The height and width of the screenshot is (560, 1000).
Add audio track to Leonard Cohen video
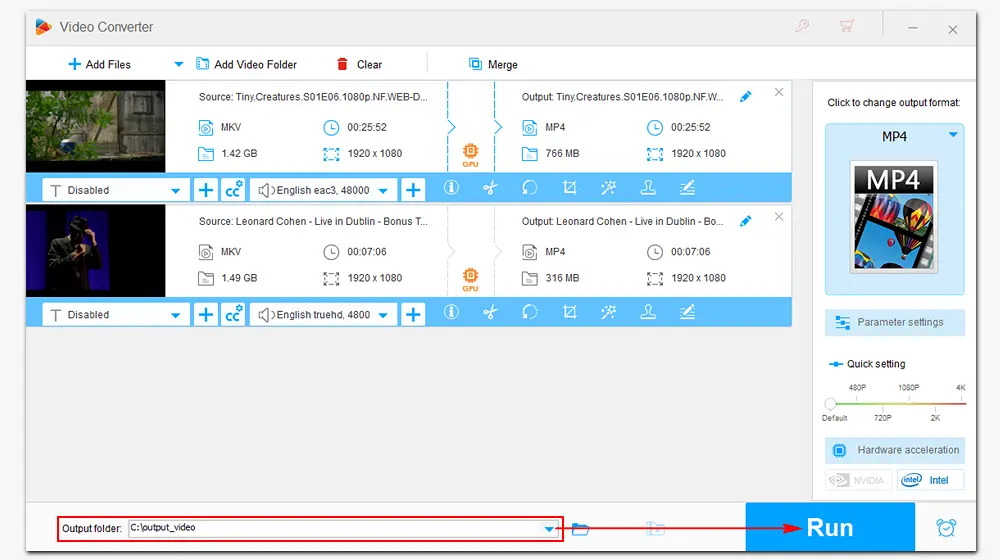413,314
